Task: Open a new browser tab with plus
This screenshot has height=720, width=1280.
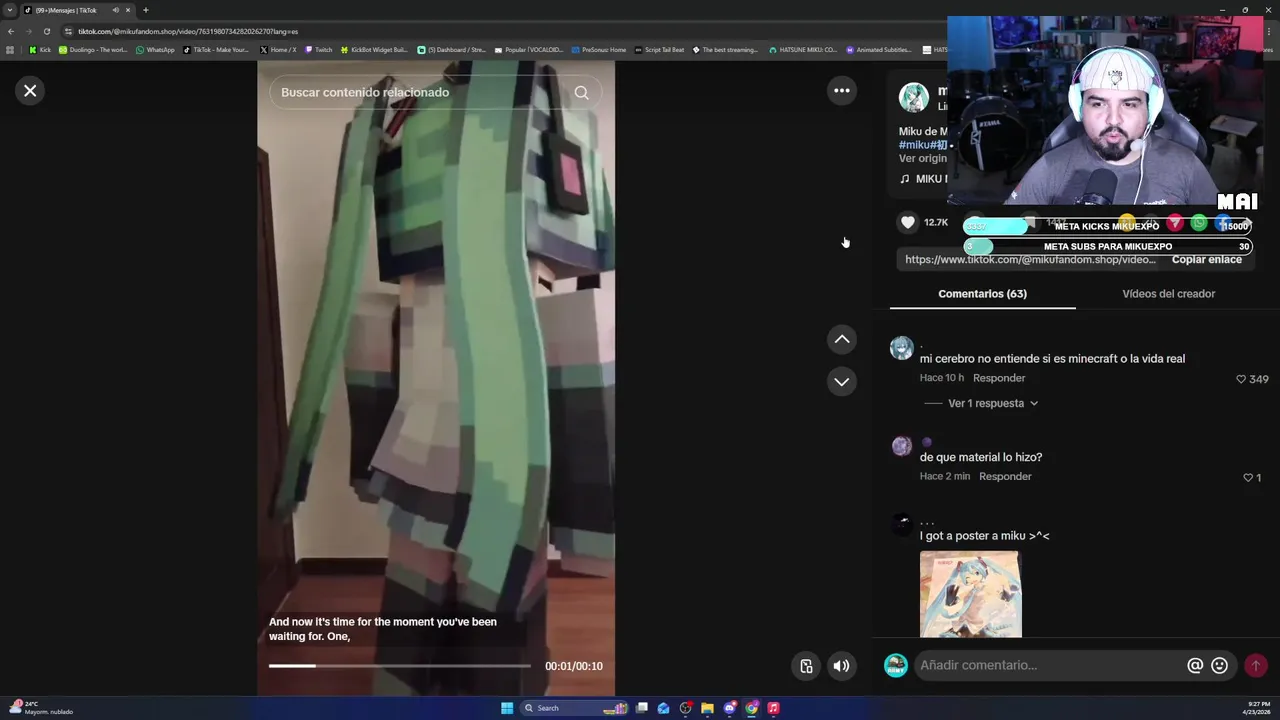Action: click(145, 10)
